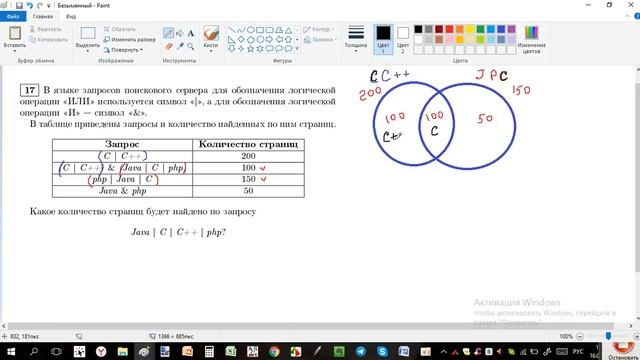Switch input language РУС in tray

(578, 351)
